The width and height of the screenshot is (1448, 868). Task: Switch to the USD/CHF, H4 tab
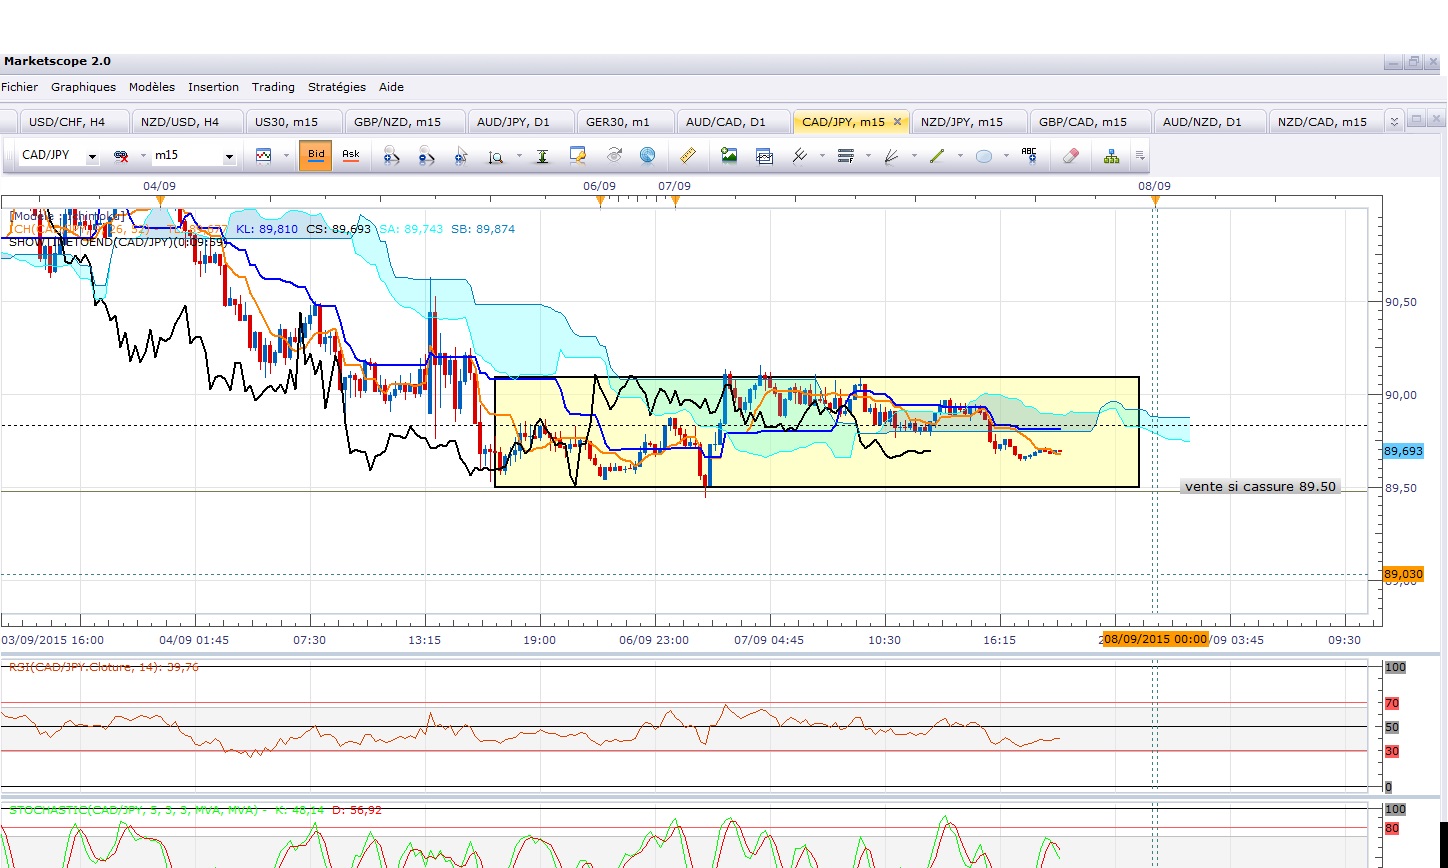coord(76,122)
